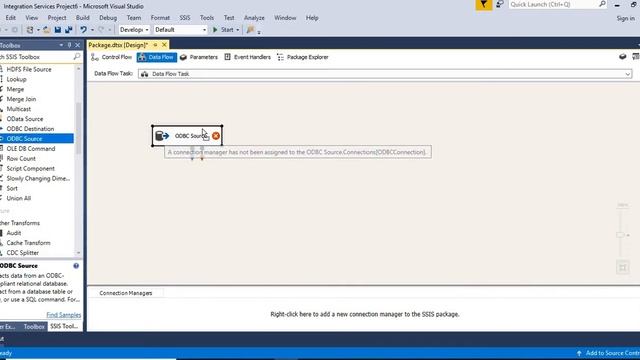Click the ODBC Source help question icon
640x360 pixels.
tap(76, 266)
